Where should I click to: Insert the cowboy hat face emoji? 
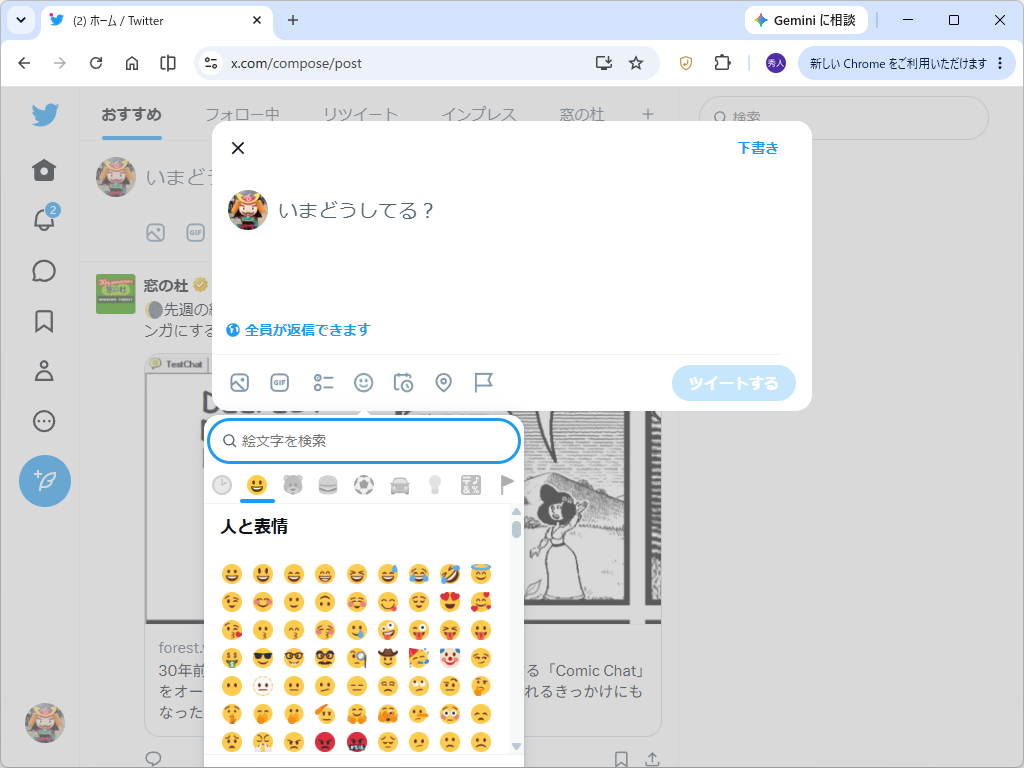(x=388, y=658)
